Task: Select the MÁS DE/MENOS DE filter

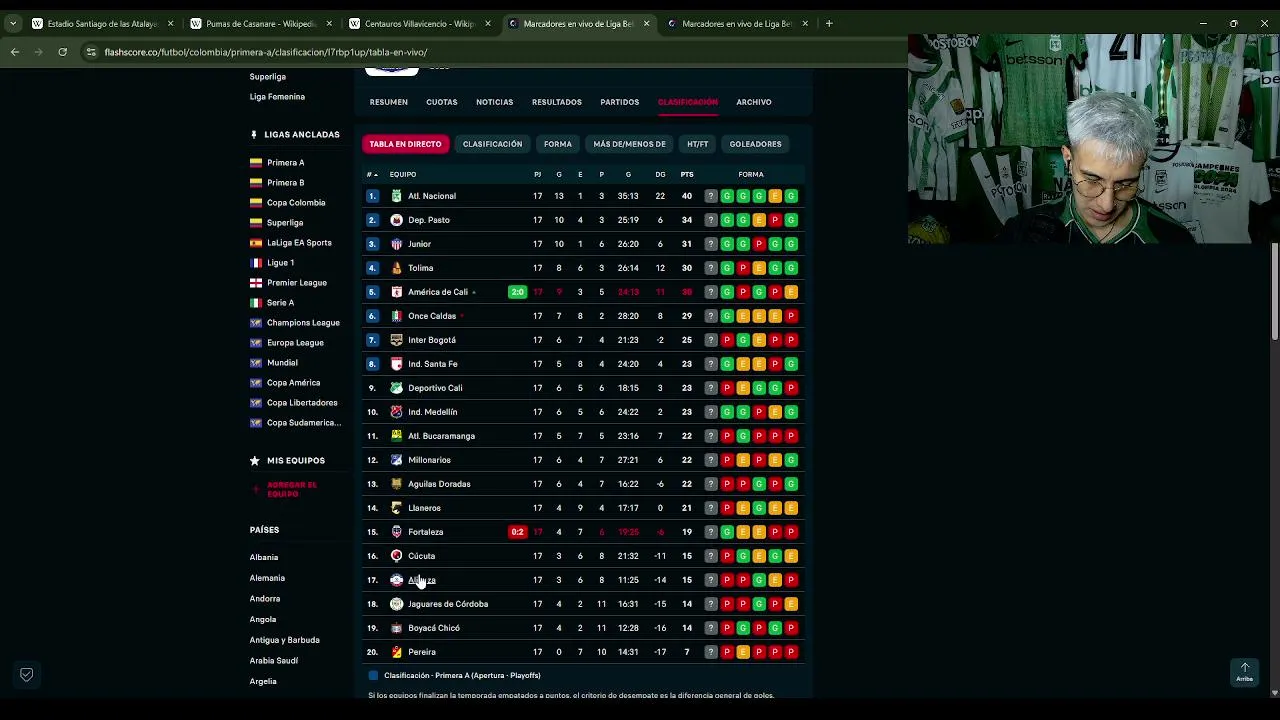Action: (629, 144)
